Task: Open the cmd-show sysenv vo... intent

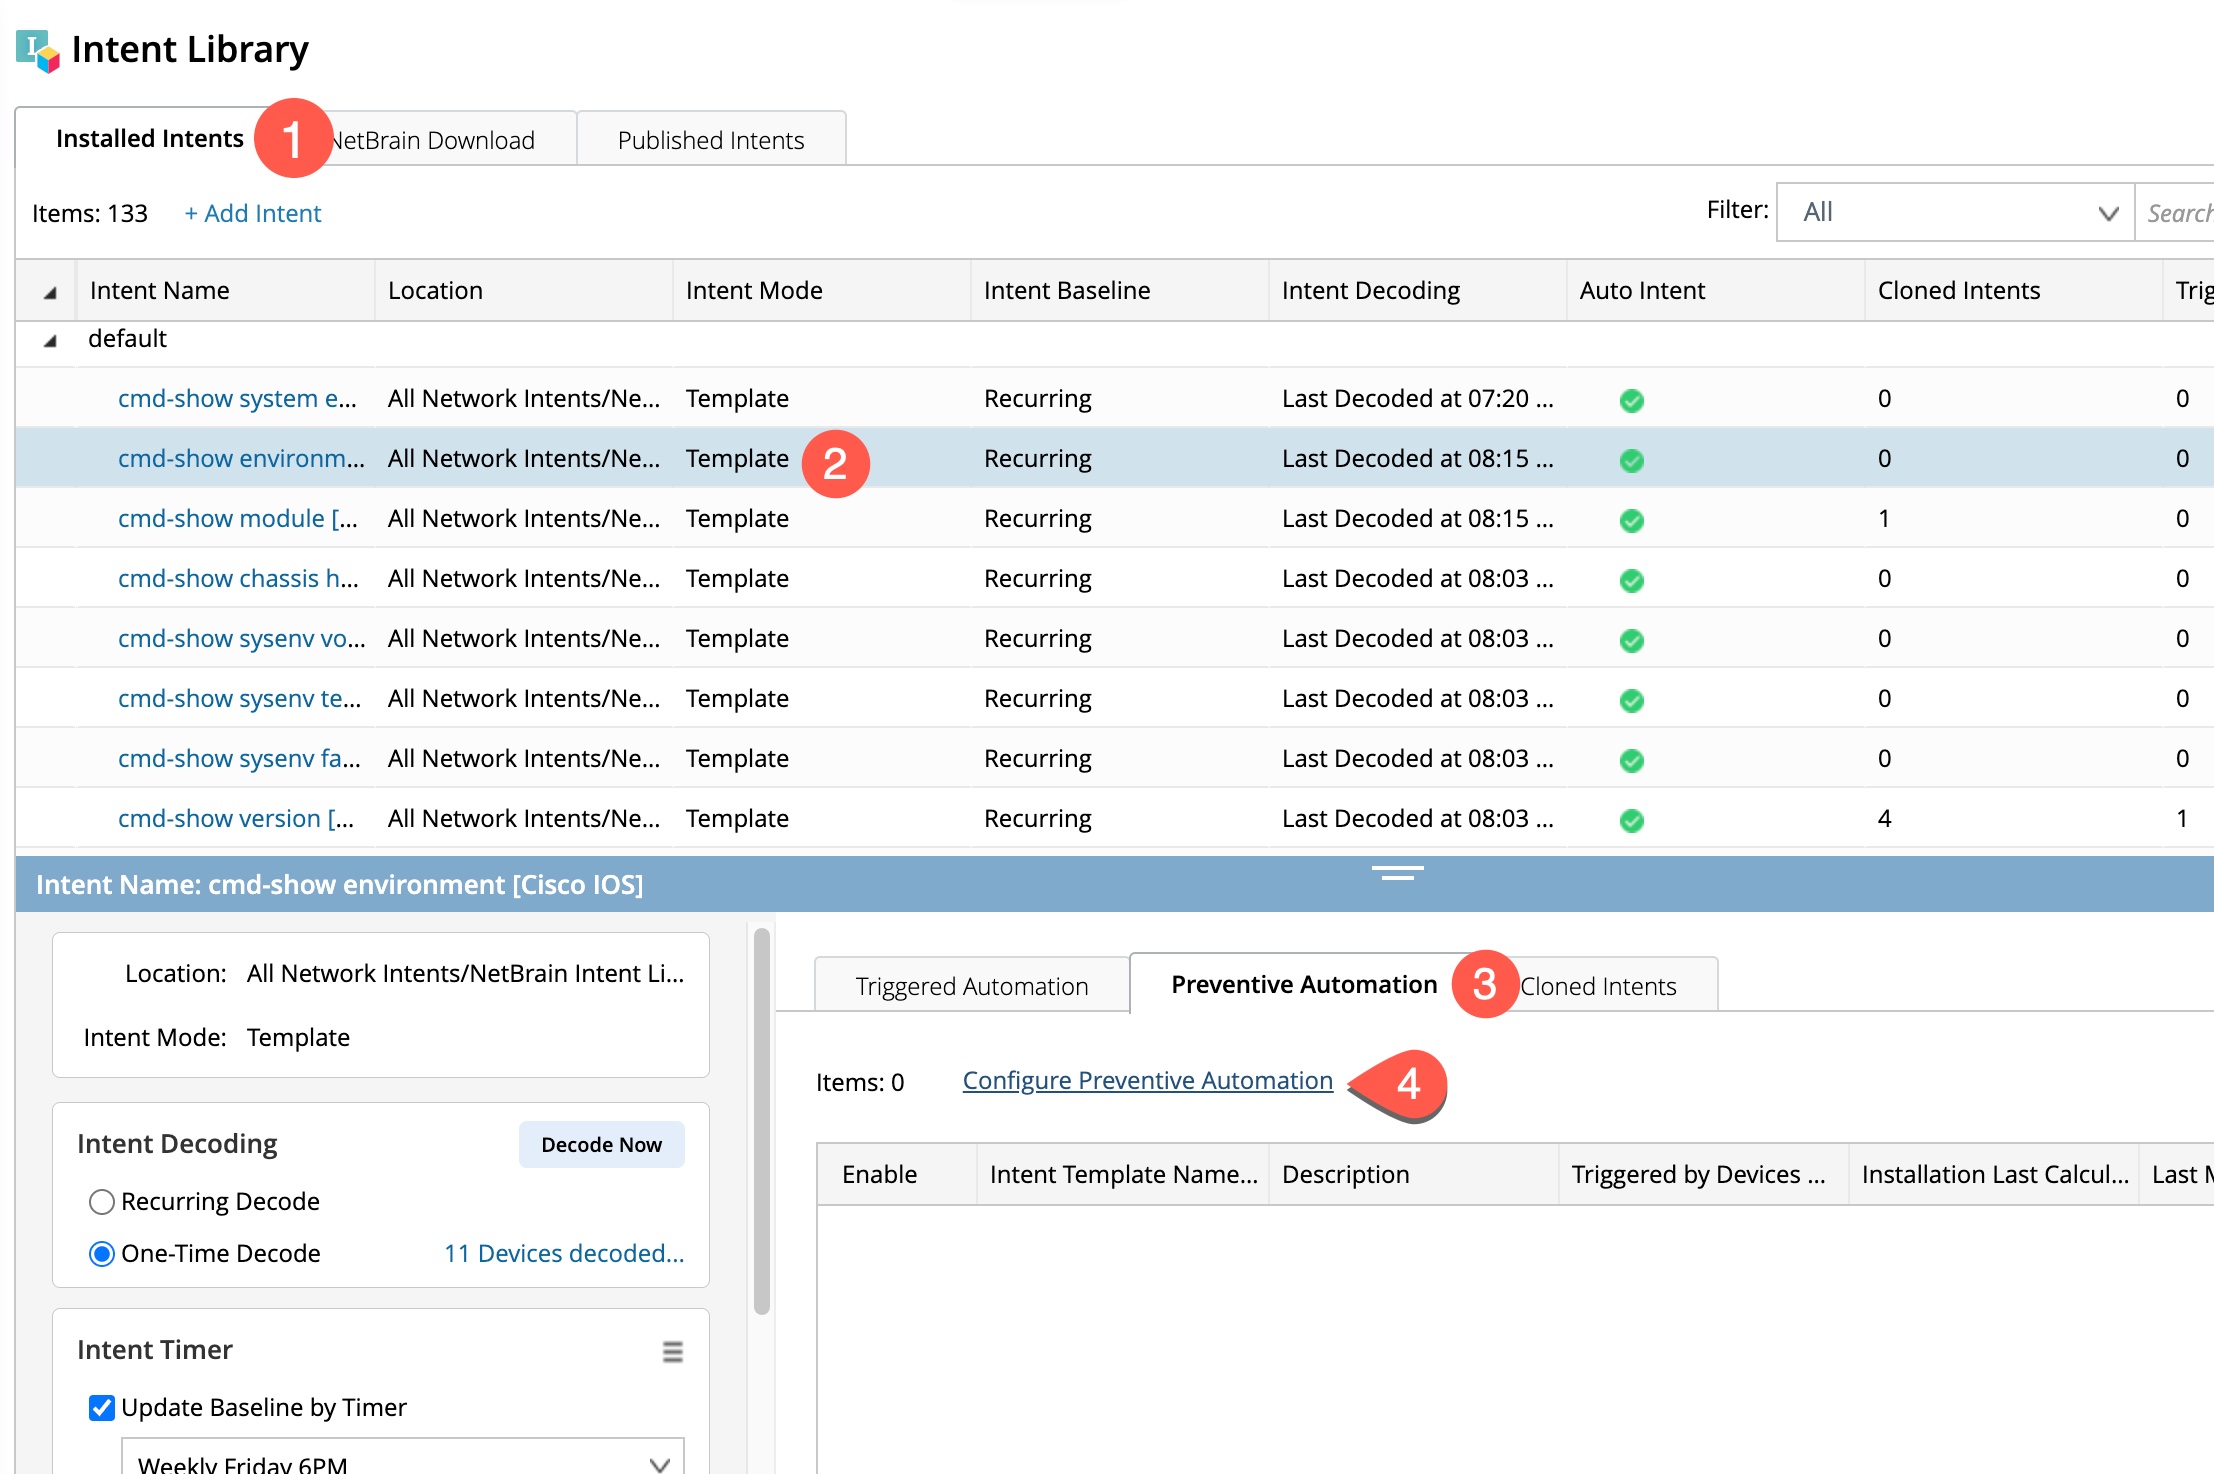Action: pos(242,638)
